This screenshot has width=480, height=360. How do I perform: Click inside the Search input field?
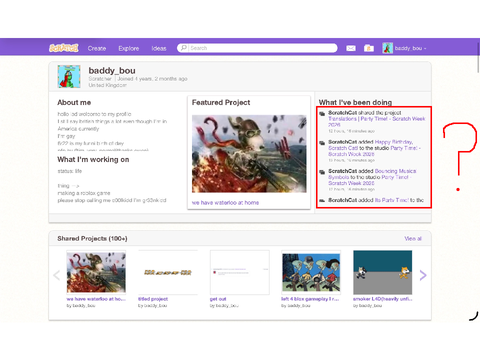pyautogui.click(x=257, y=48)
